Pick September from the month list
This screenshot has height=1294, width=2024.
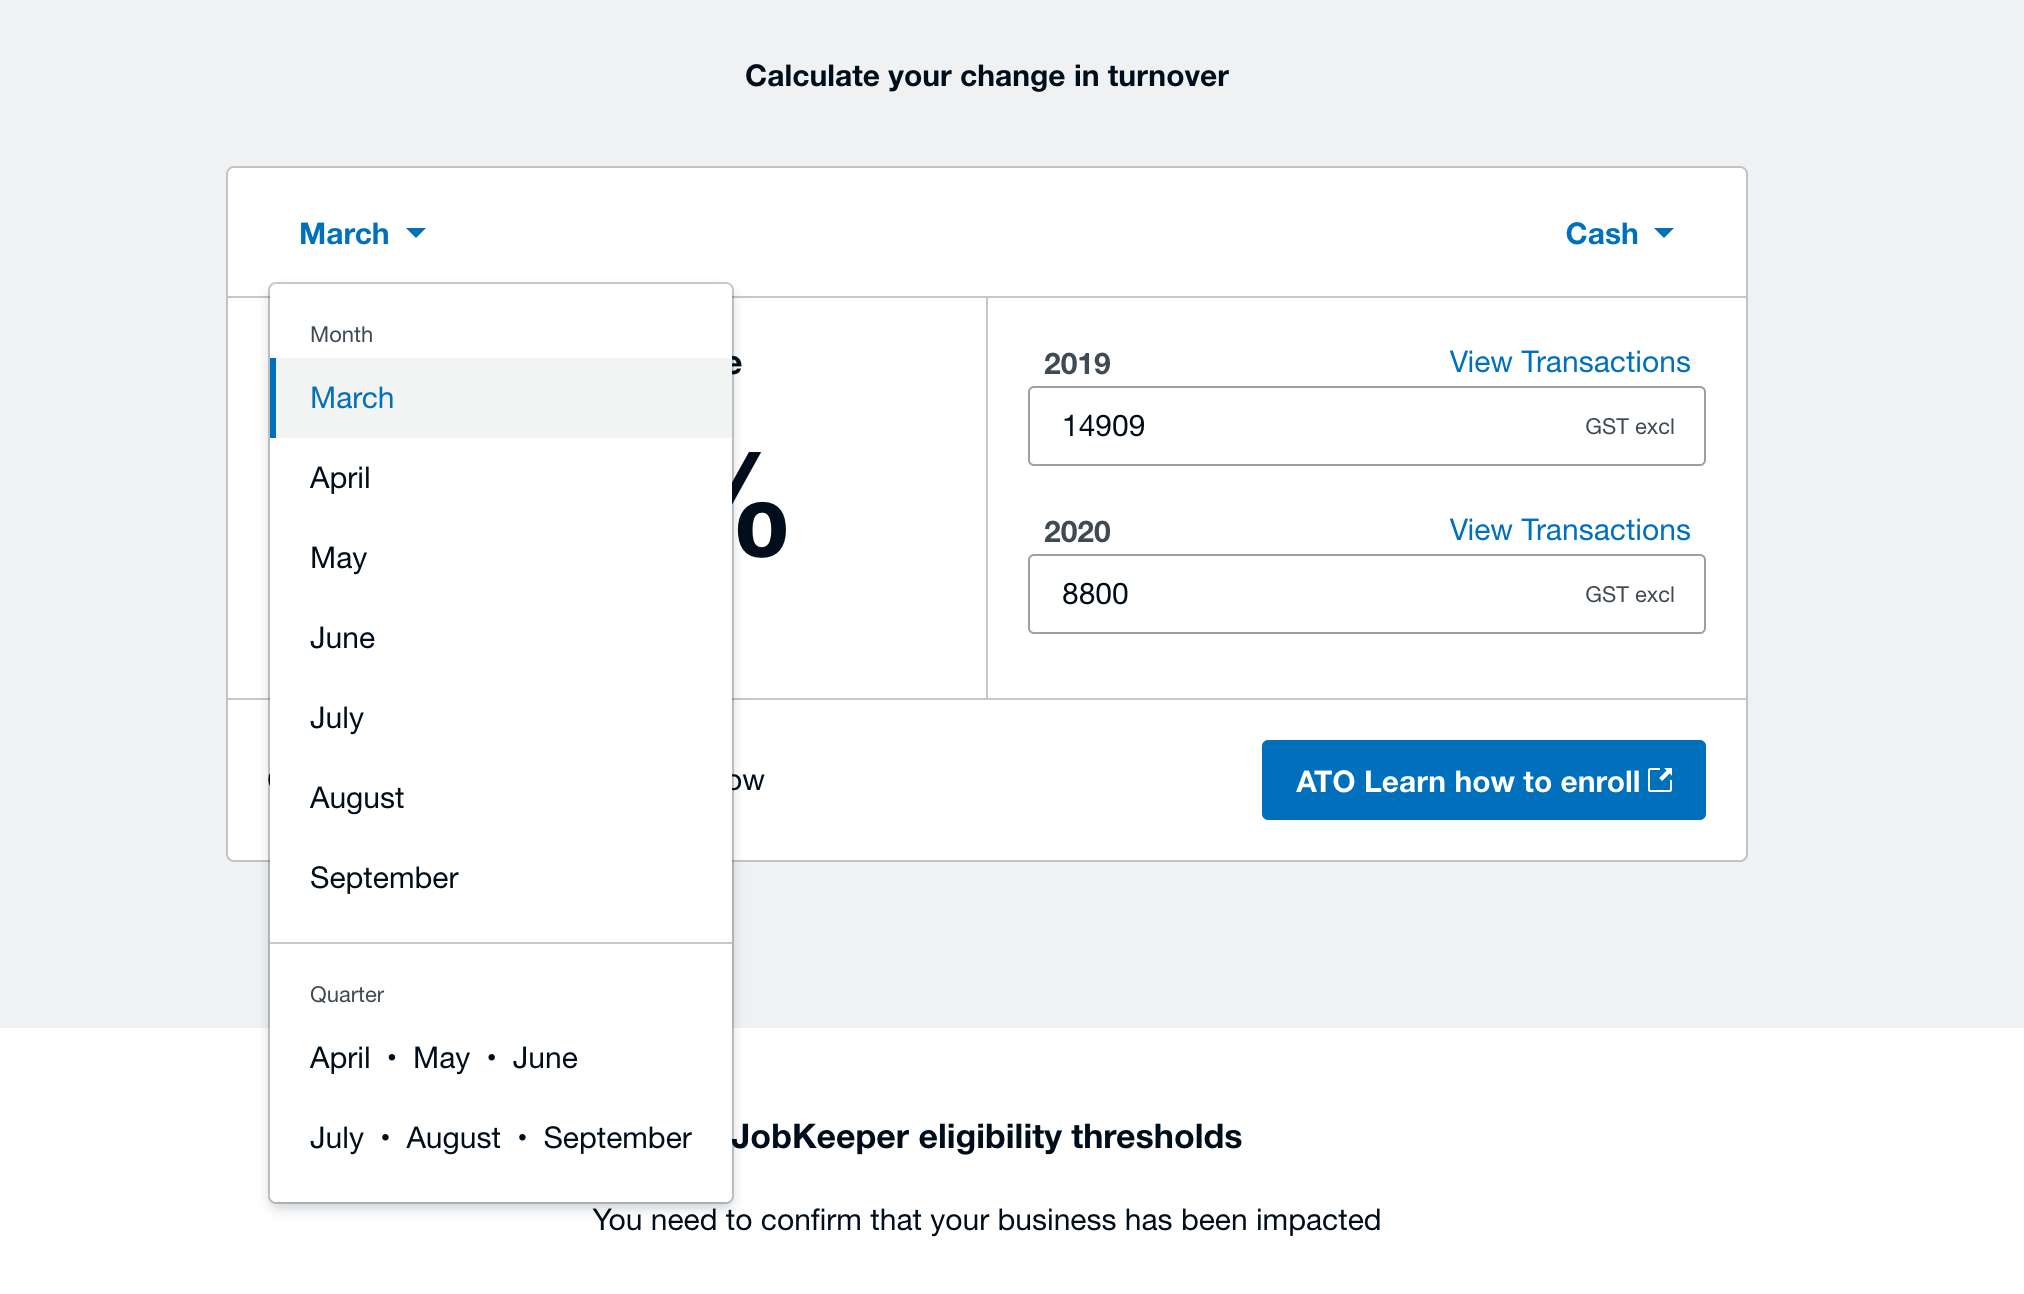(384, 878)
